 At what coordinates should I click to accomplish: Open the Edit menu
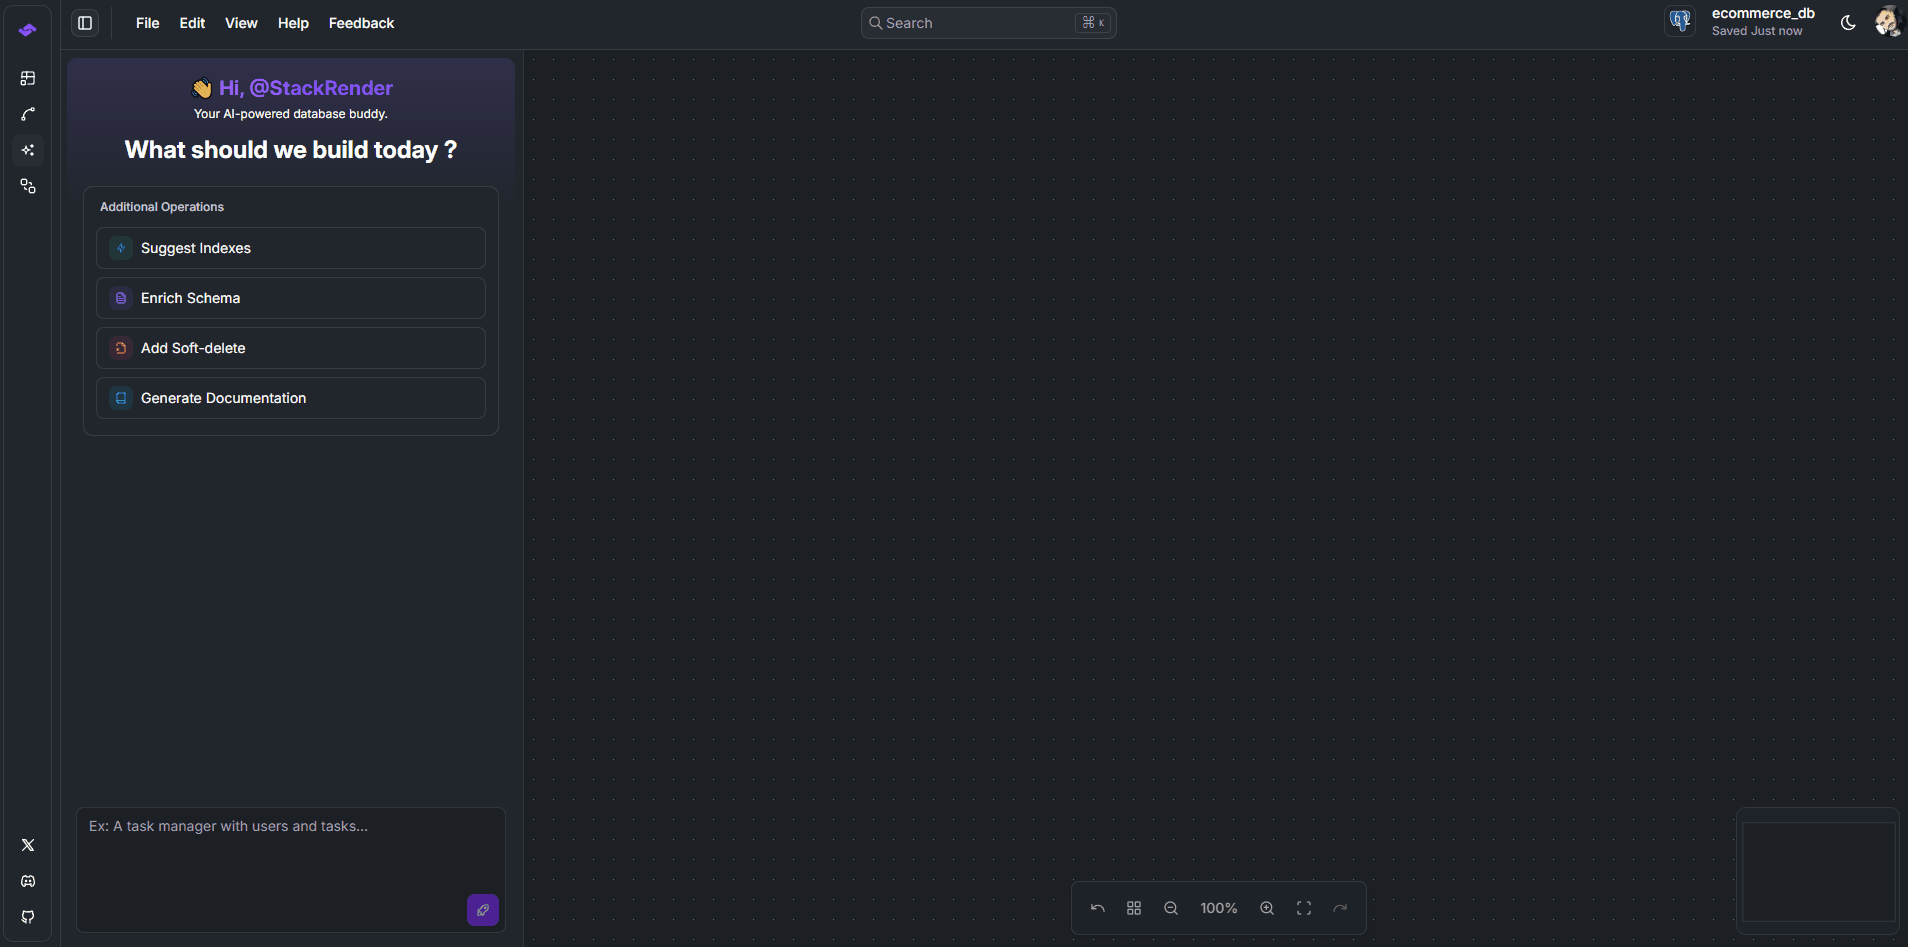[192, 22]
